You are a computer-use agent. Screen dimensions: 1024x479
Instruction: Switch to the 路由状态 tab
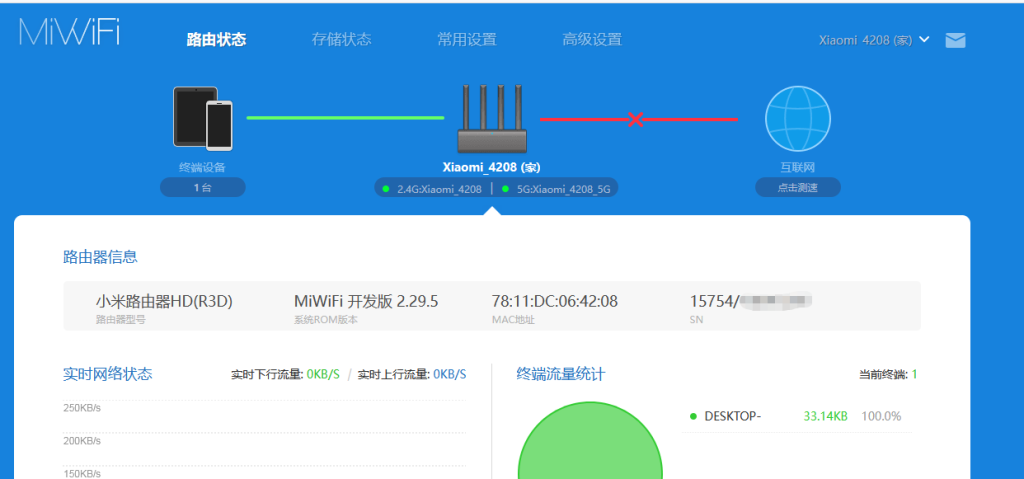(216, 39)
